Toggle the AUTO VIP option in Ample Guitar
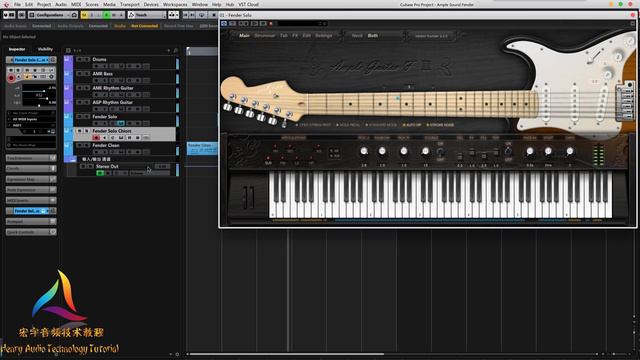This screenshot has width=640, height=360. point(412,125)
